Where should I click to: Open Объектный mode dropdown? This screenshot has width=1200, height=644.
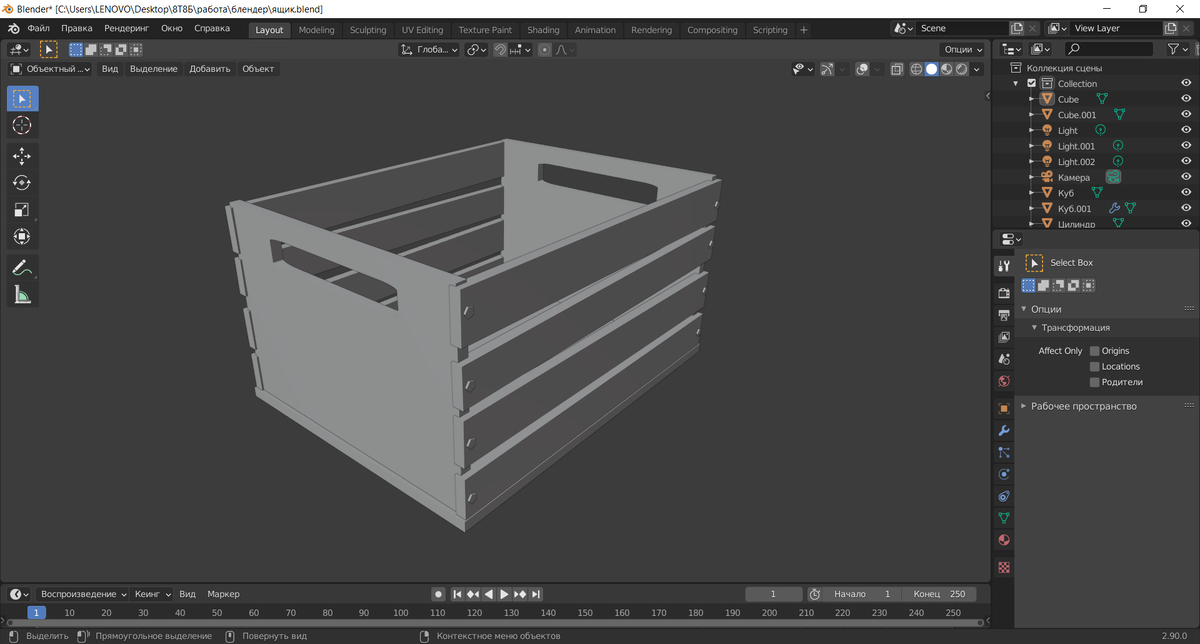49,69
